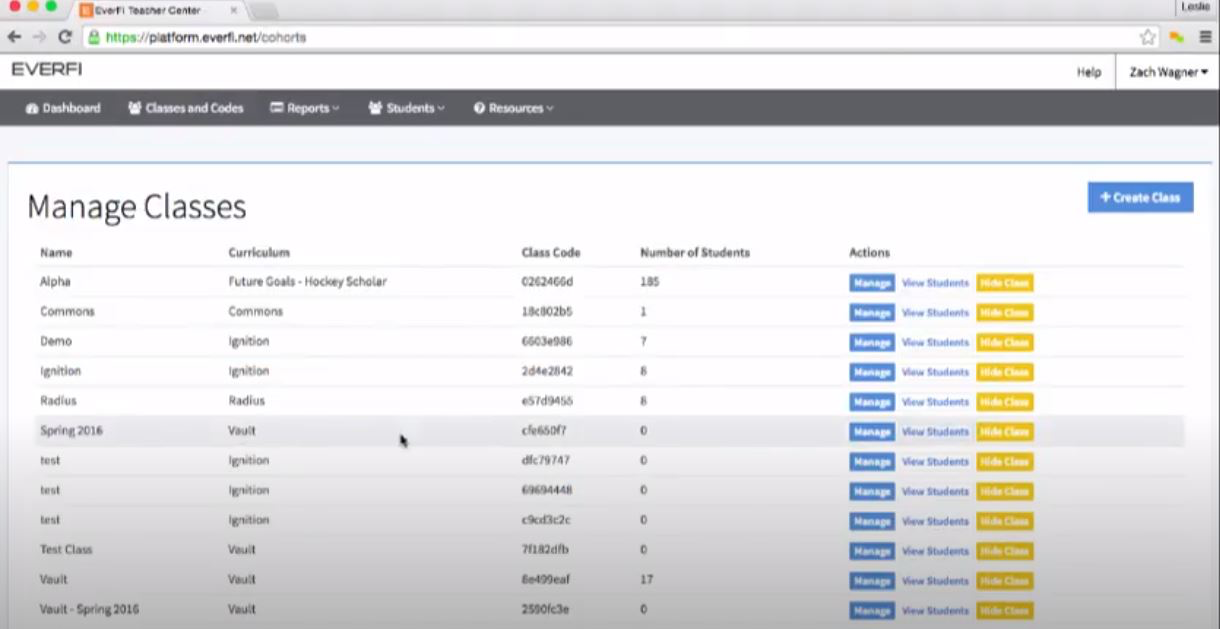Viewport: 1220px width, 629px height.
Task: Manage the Spring 2016 class
Action: tap(872, 432)
